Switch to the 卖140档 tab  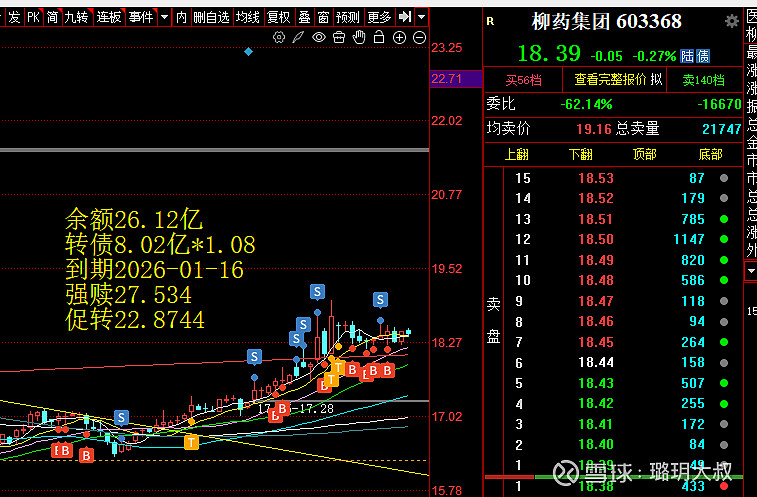[x=703, y=80]
